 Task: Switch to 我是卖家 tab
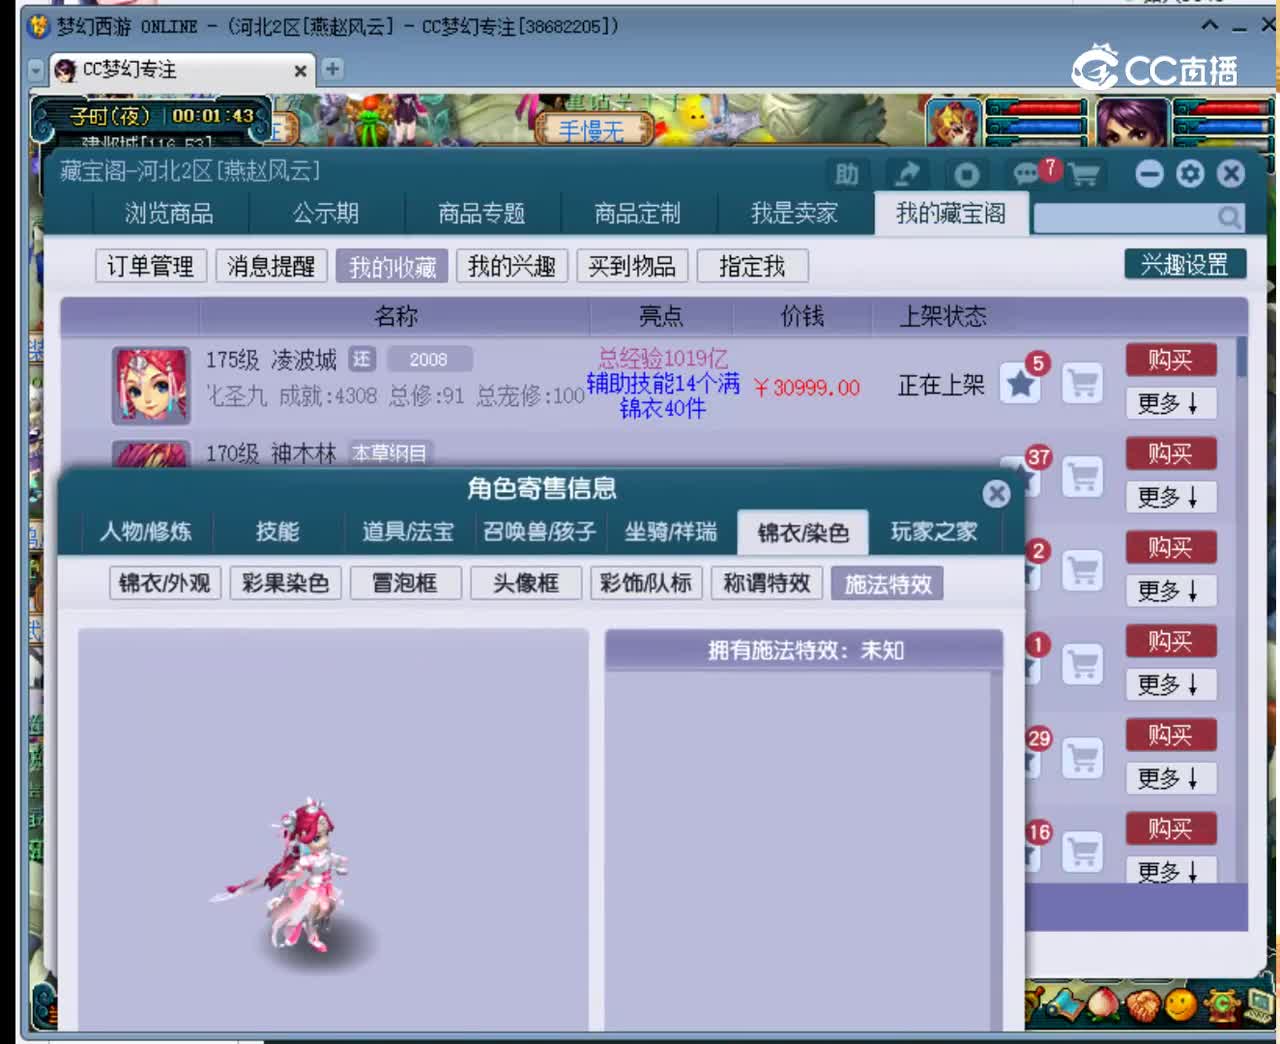[x=794, y=214]
